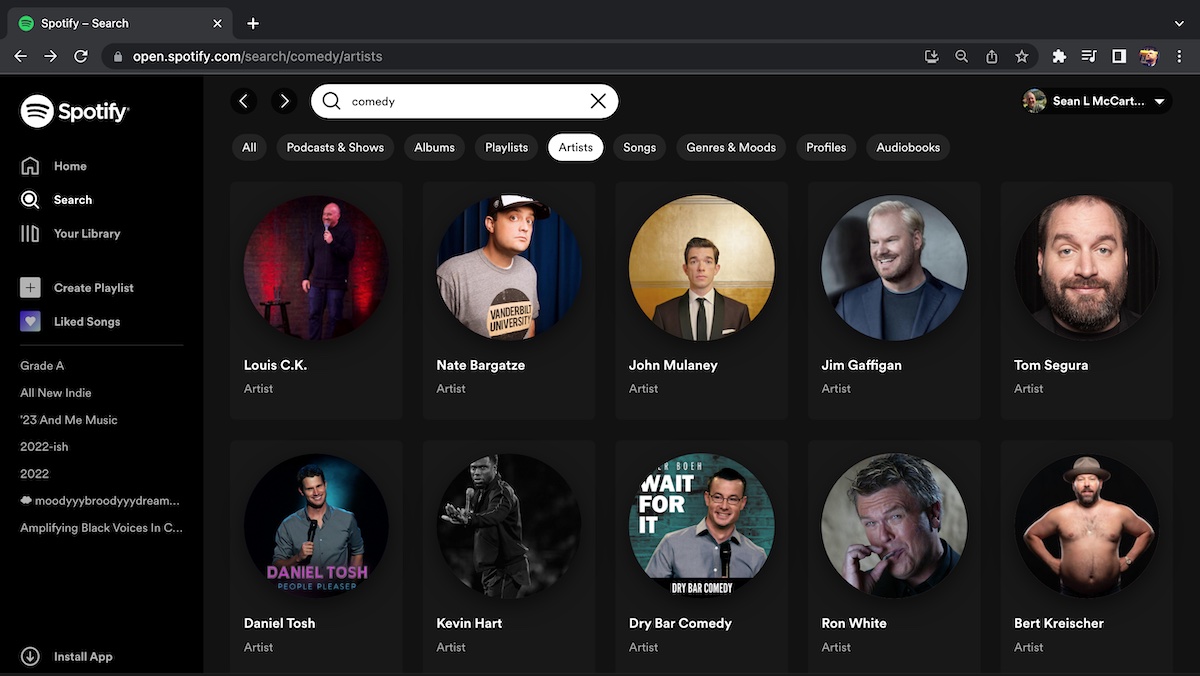Screen dimensions: 1200x676
Task: Clear the comedy search with X
Action: tap(598, 101)
